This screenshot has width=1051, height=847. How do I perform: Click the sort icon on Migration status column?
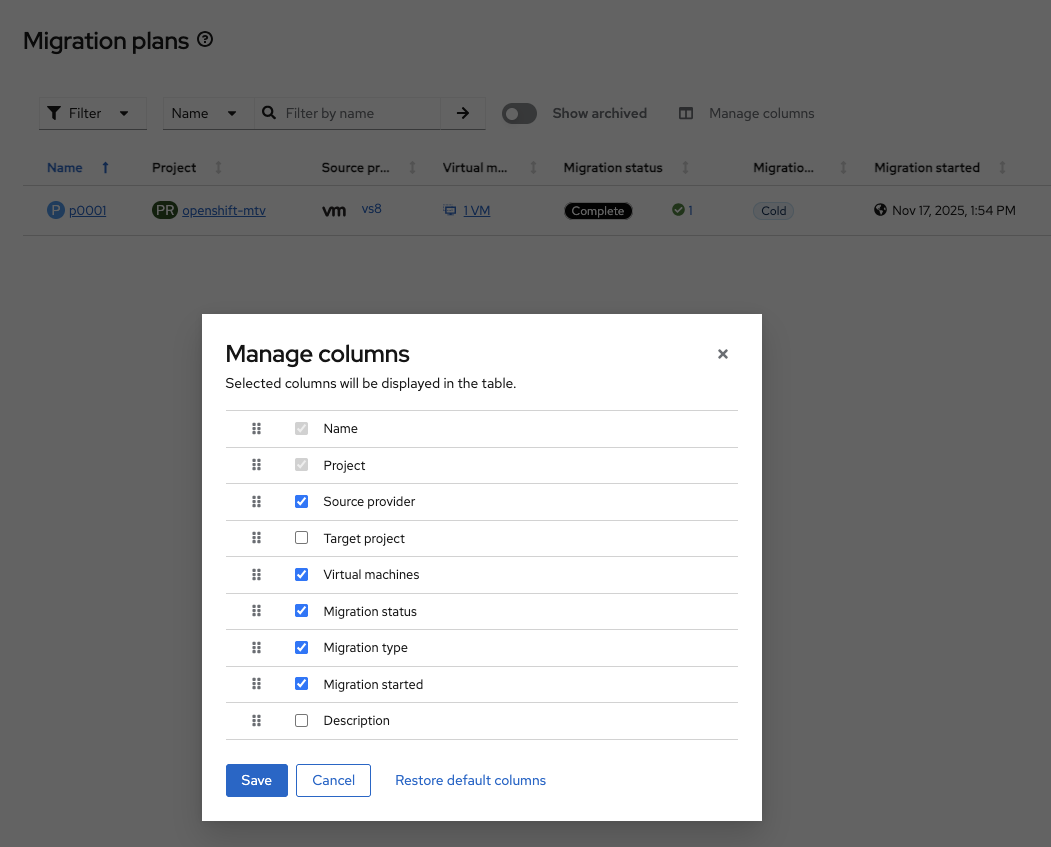[x=685, y=168]
